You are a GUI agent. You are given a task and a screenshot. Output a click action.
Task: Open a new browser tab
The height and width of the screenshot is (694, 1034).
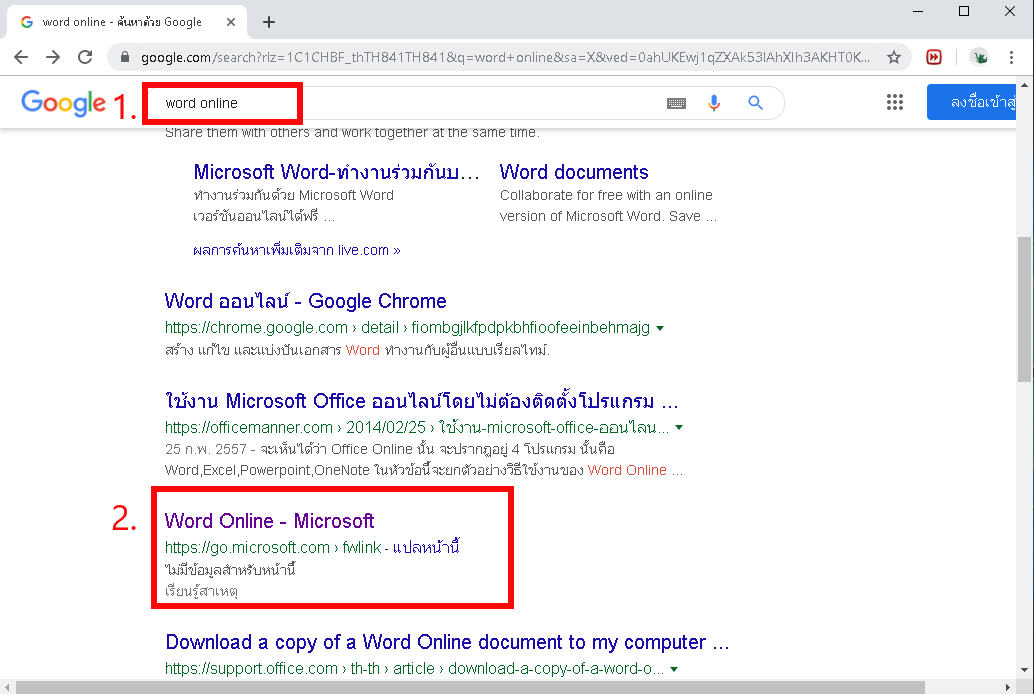[x=268, y=22]
